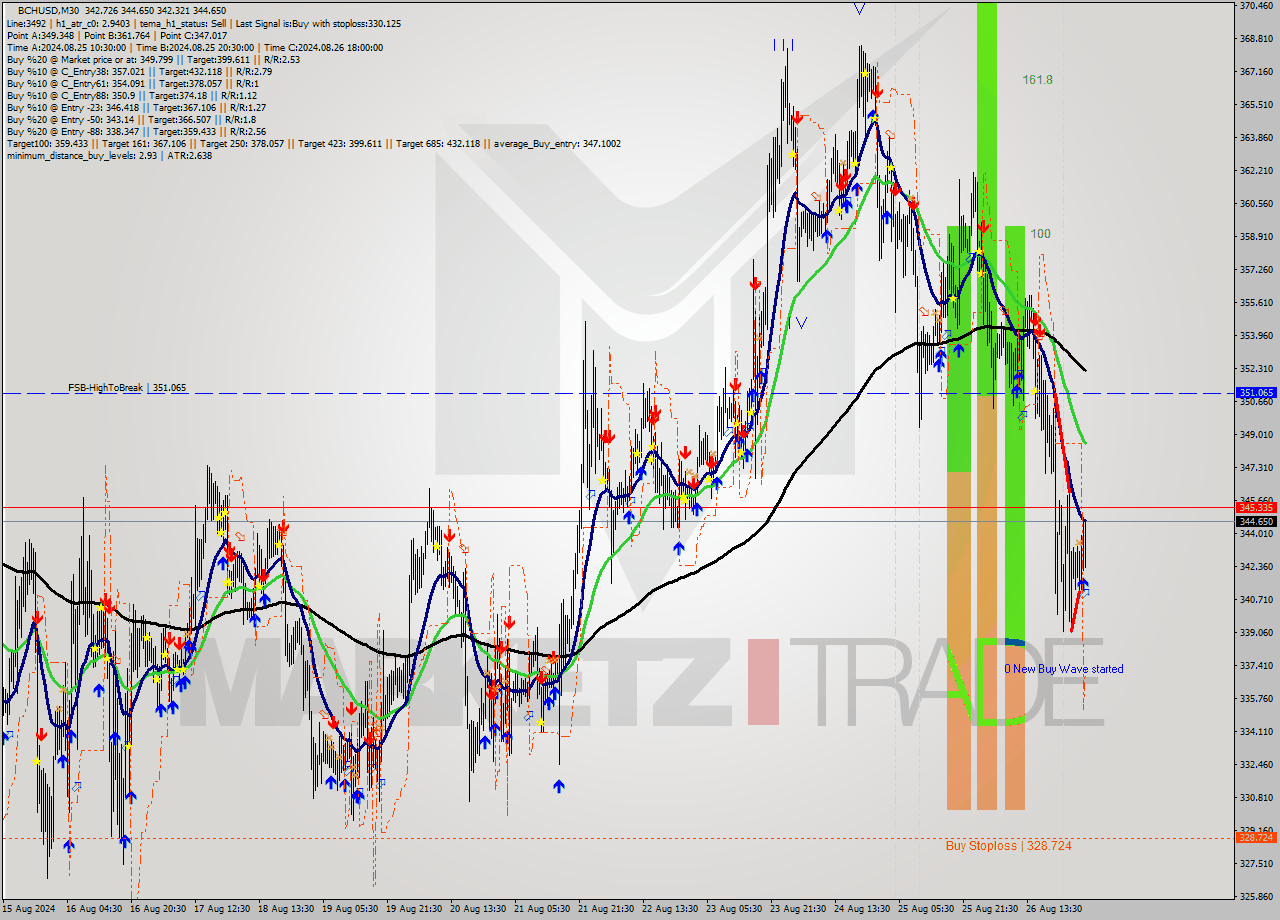Click the '24 Aug 13:30' time label
Viewport: 1280px width, 920px height.
tap(862, 909)
